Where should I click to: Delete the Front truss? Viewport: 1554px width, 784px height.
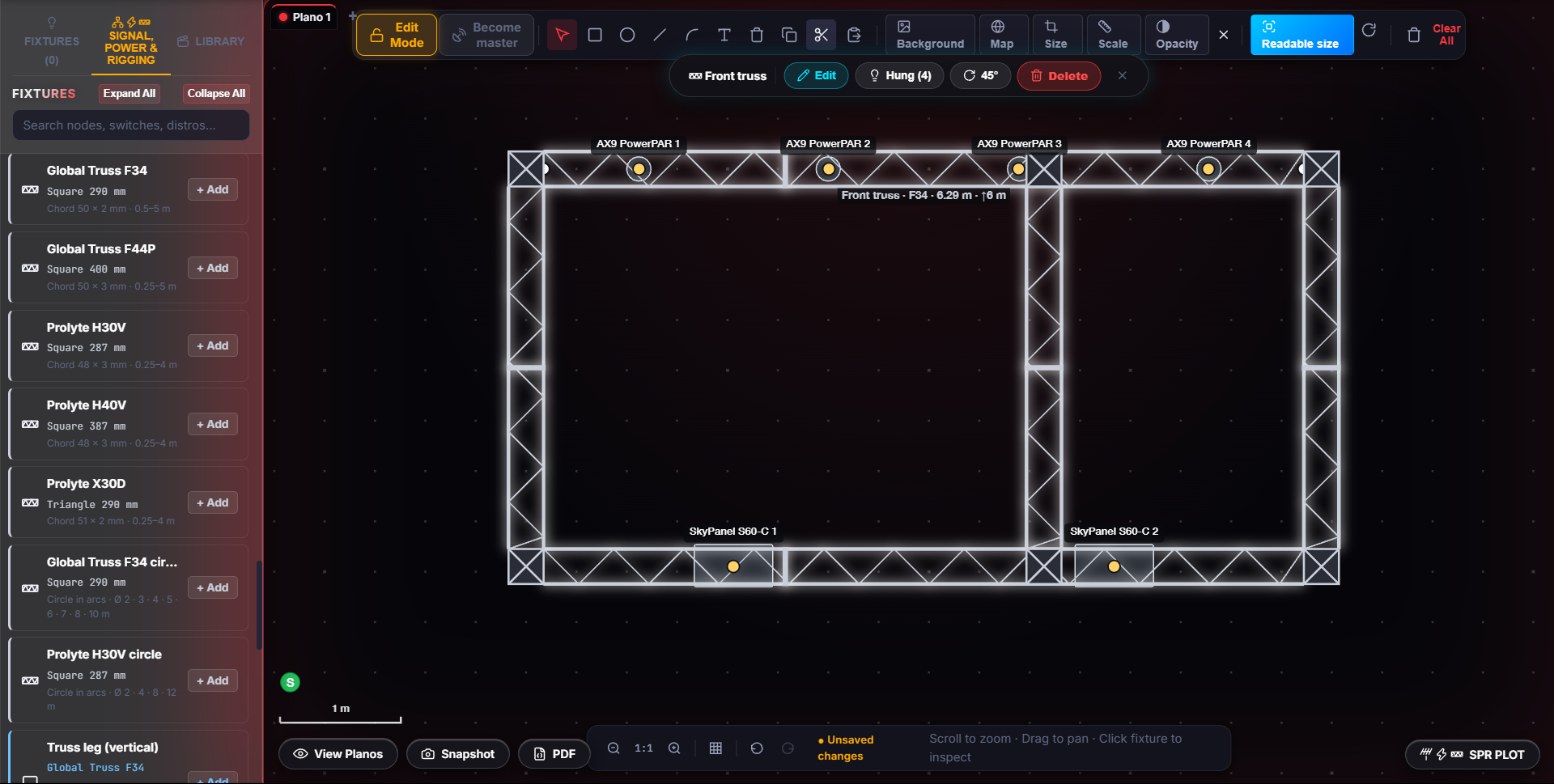pos(1059,75)
